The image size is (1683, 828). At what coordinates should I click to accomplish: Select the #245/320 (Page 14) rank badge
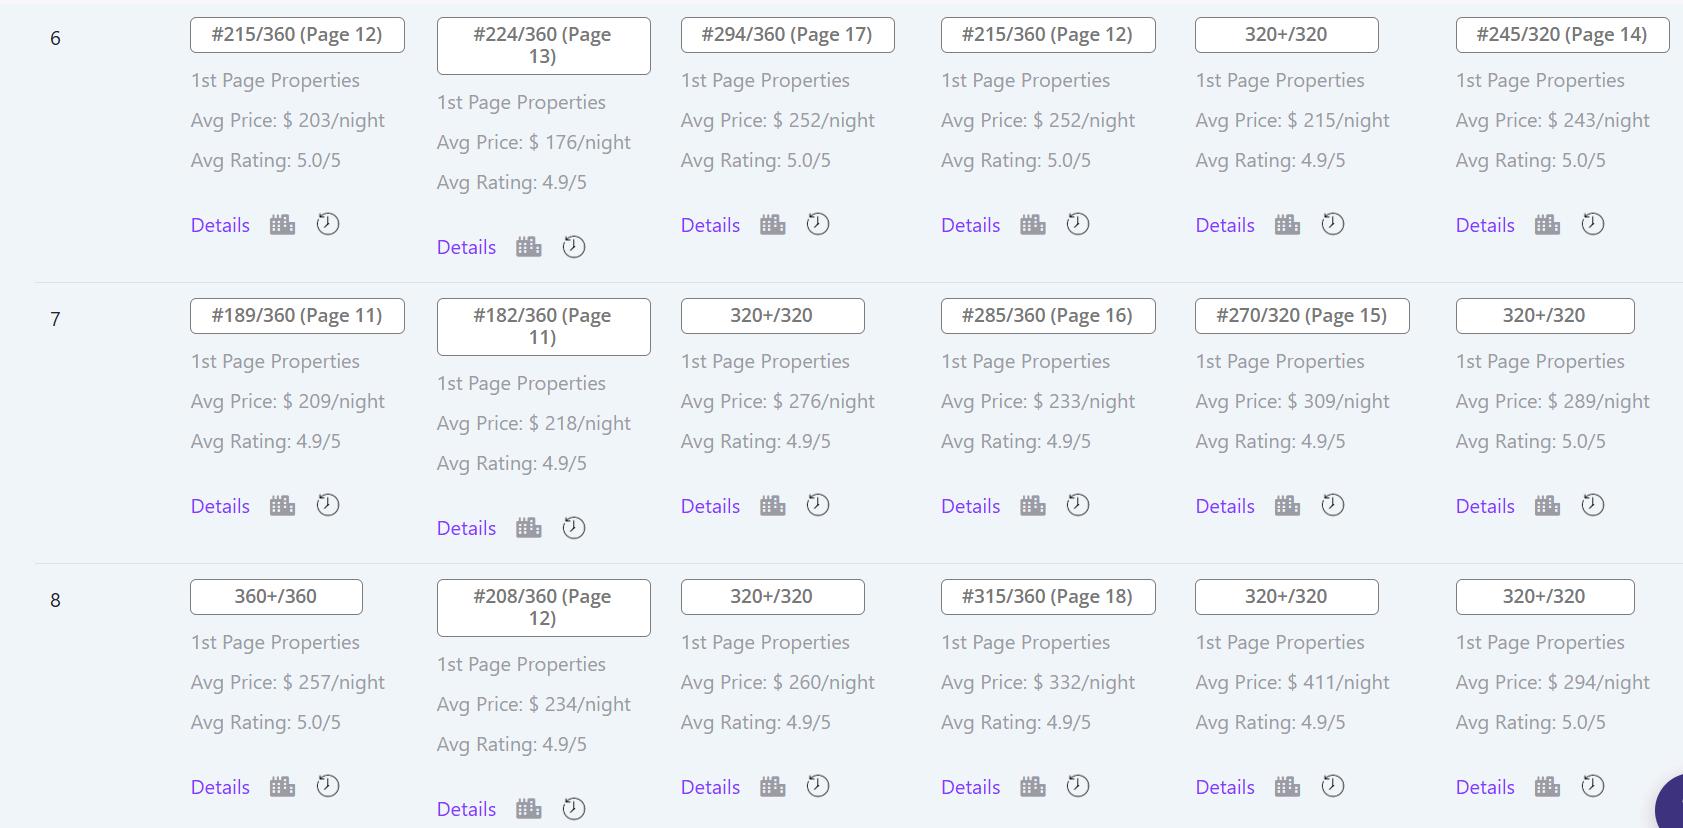[x=1562, y=34]
